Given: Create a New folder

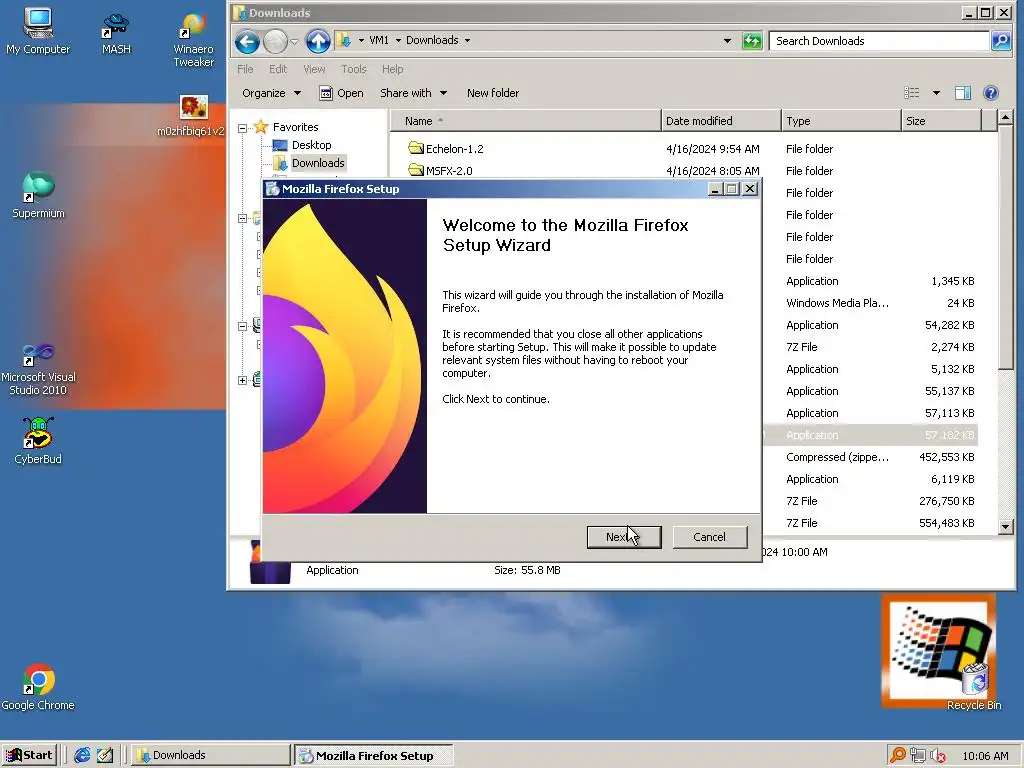Looking at the screenshot, I should pos(492,93).
